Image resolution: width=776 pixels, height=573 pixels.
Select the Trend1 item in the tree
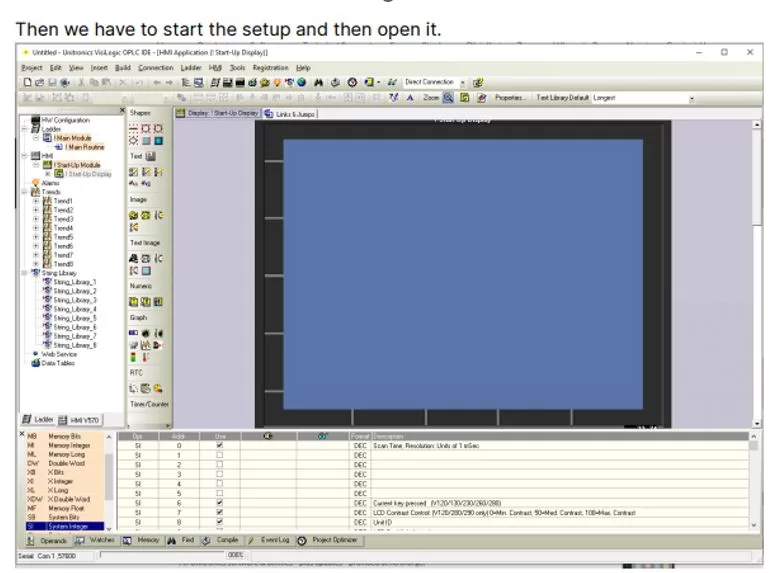tap(63, 200)
